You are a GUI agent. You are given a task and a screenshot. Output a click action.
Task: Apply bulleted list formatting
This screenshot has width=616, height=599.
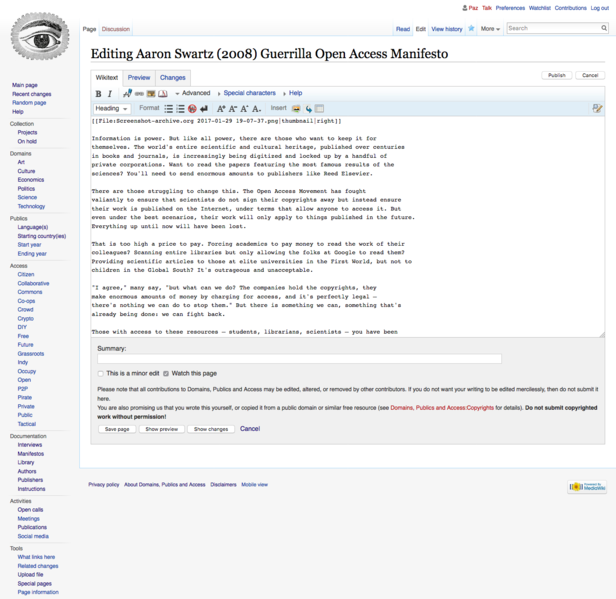[x=169, y=109]
